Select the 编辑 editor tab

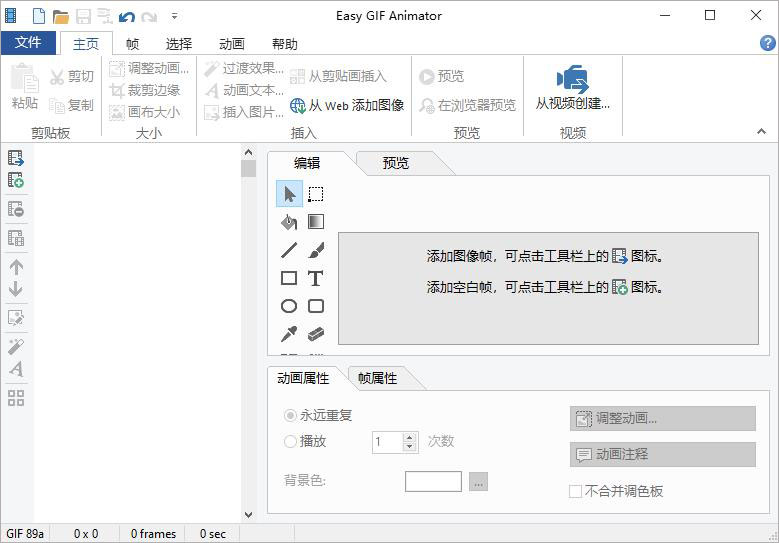tap(307, 163)
